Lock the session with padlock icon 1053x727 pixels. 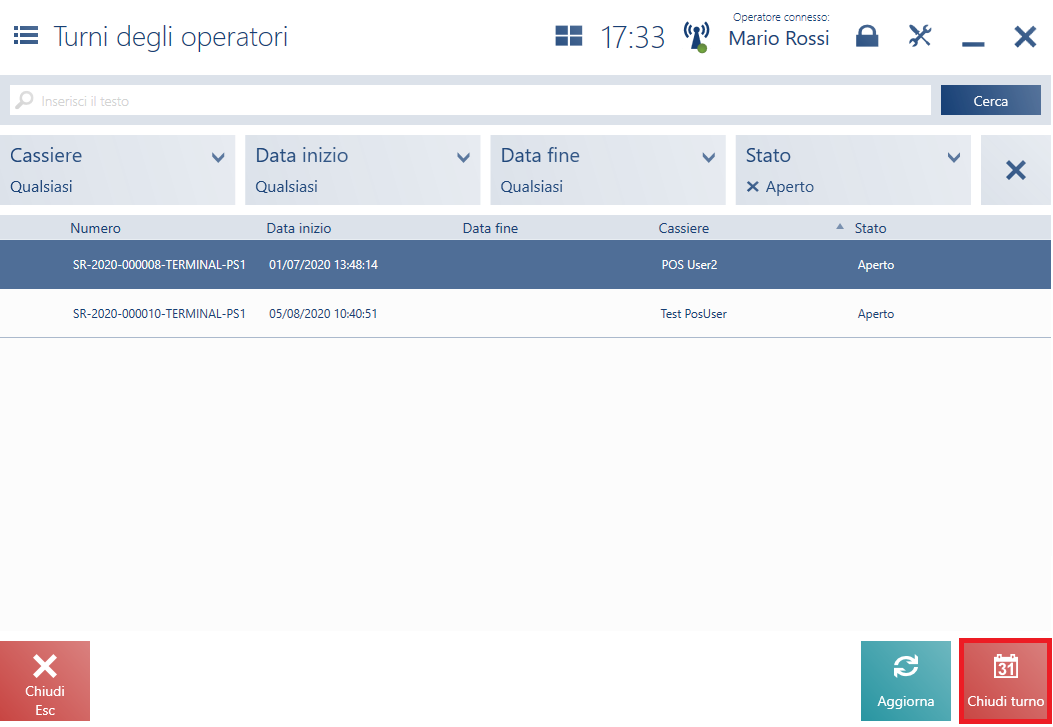pos(867,36)
